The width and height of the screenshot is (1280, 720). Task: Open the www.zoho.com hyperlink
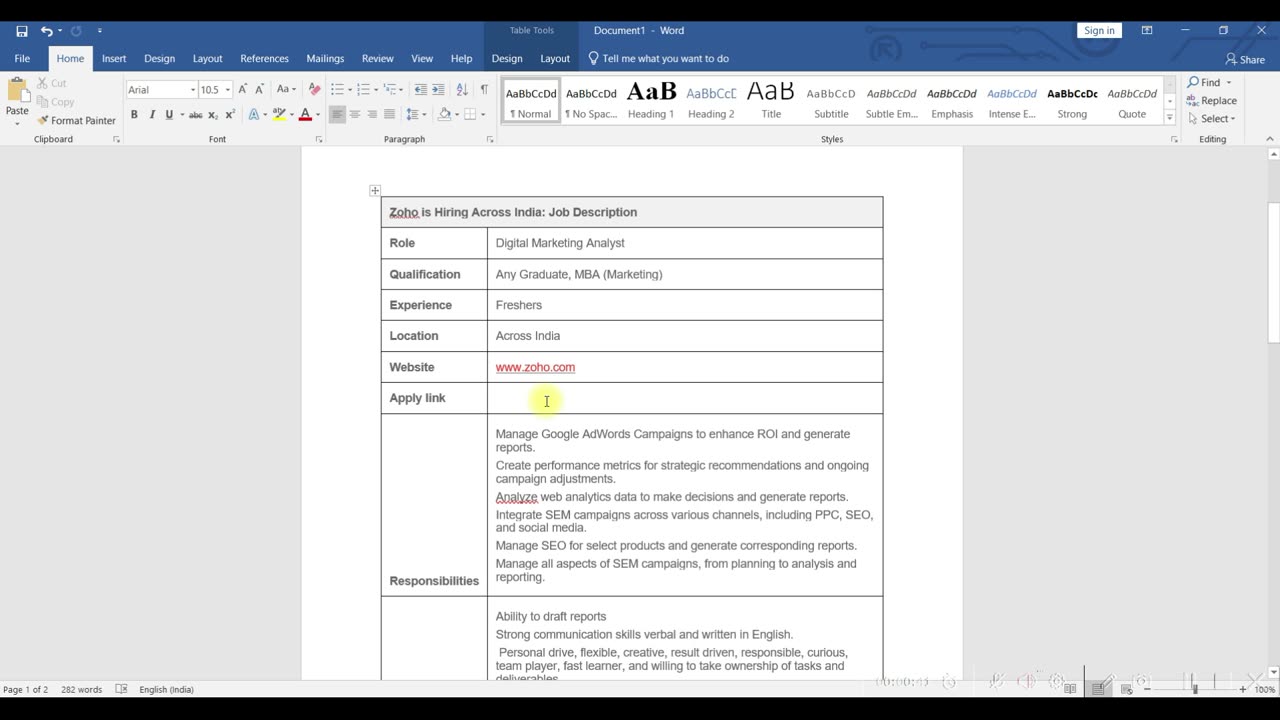tap(535, 367)
